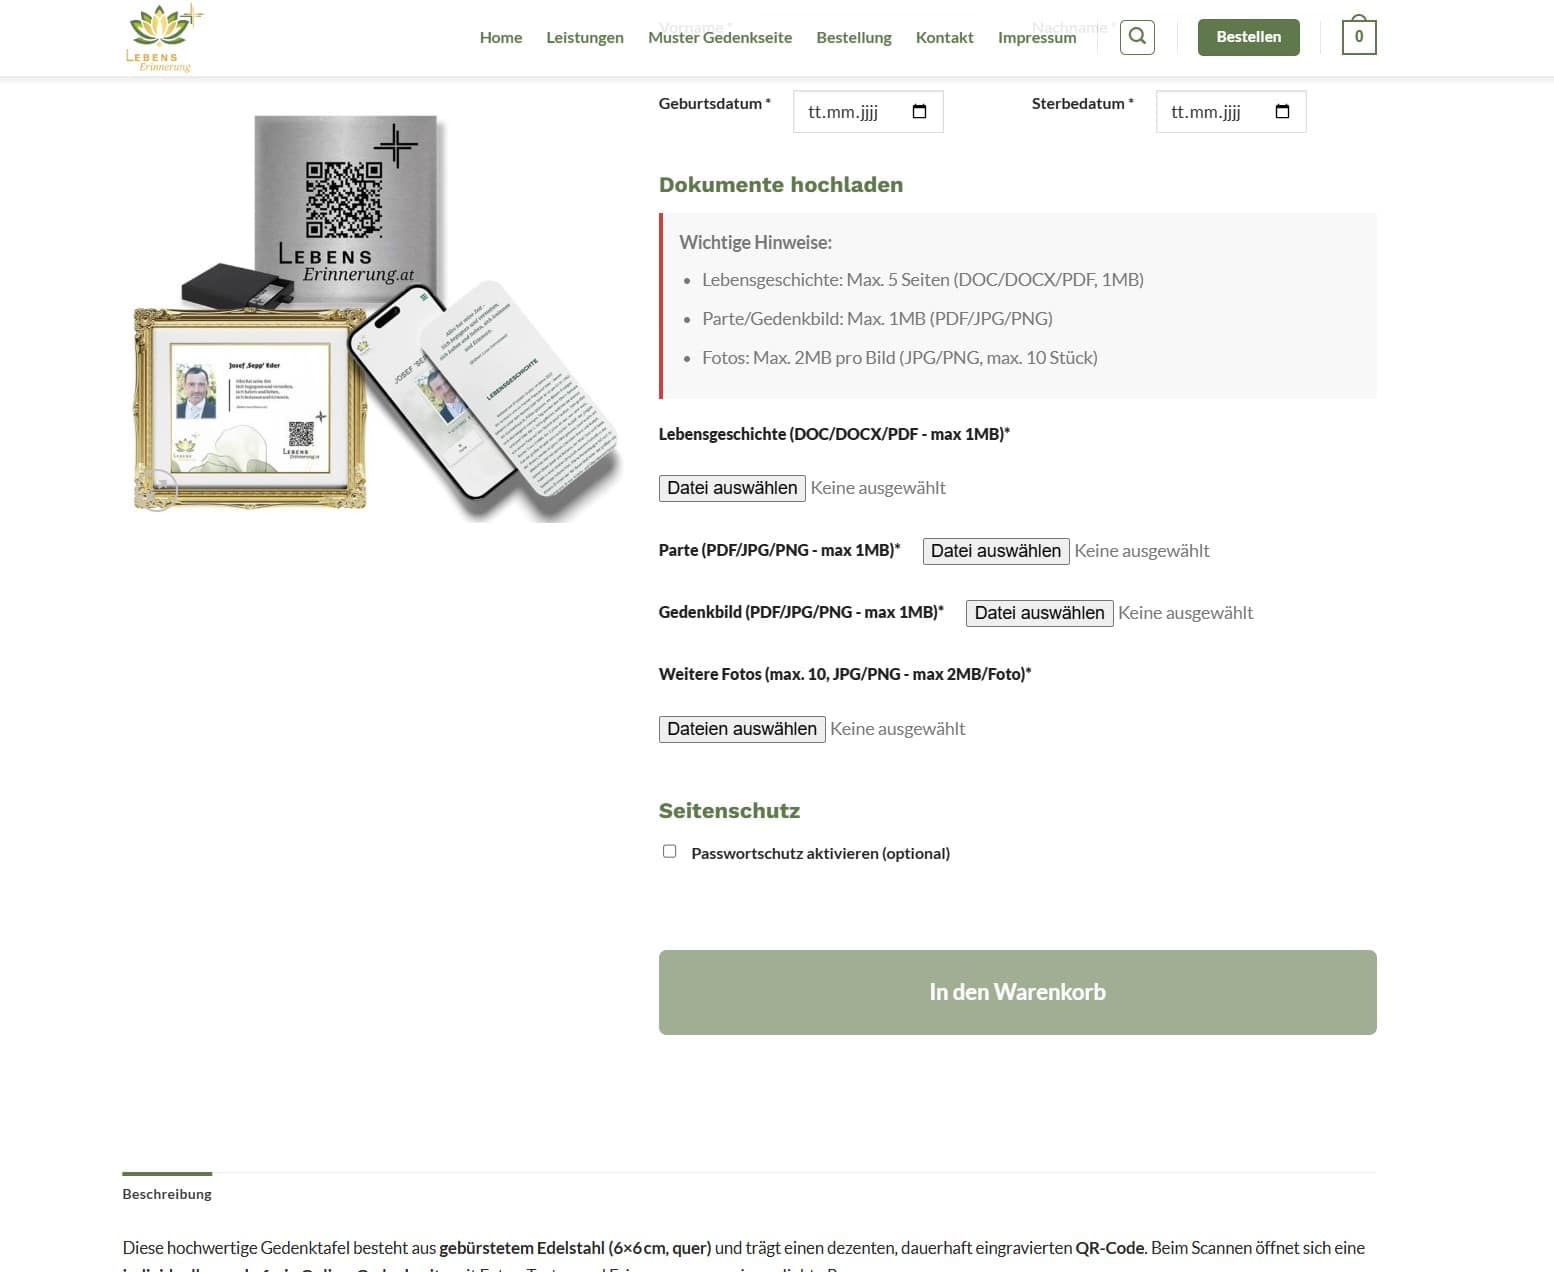Image resolution: width=1554 pixels, height=1272 pixels.
Task: Click the green Bestellen header button
Action: click(x=1249, y=37)
